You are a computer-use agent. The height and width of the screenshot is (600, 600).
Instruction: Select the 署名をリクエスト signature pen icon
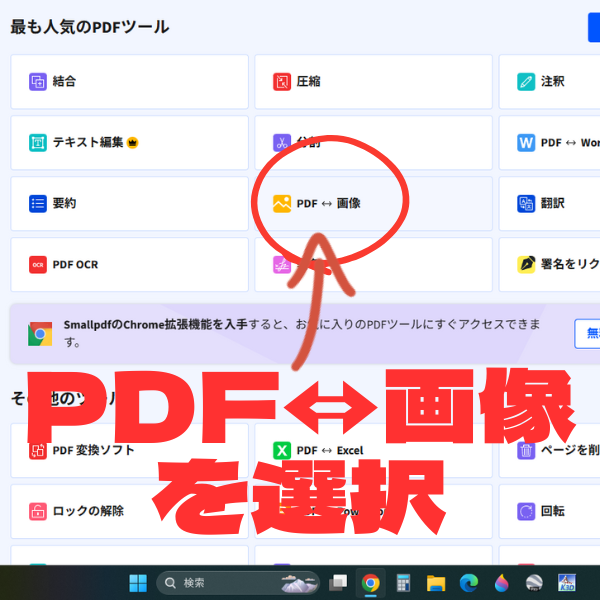(x=526, y=264)
